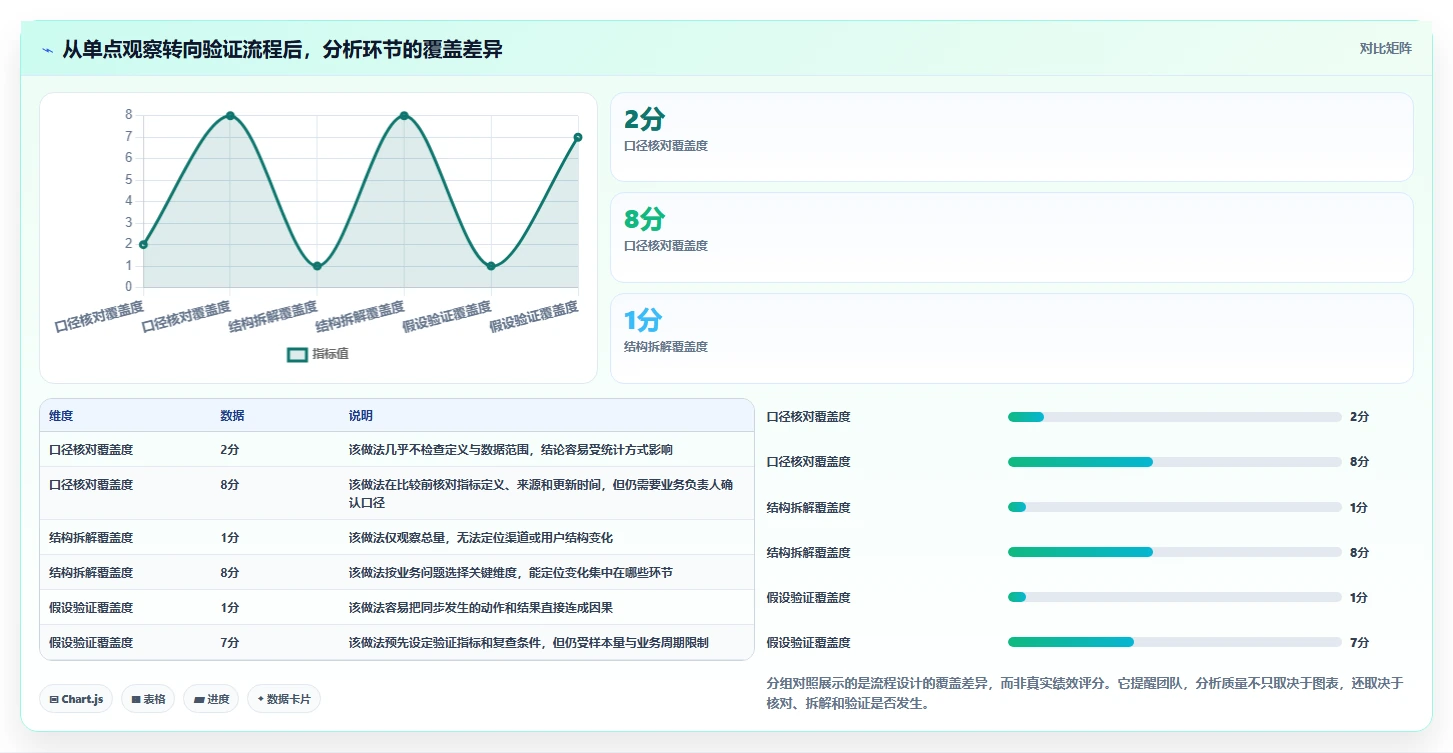Open the stat card showing 2分
This screenshot has height=753, width=1453.
point(1011,137)
